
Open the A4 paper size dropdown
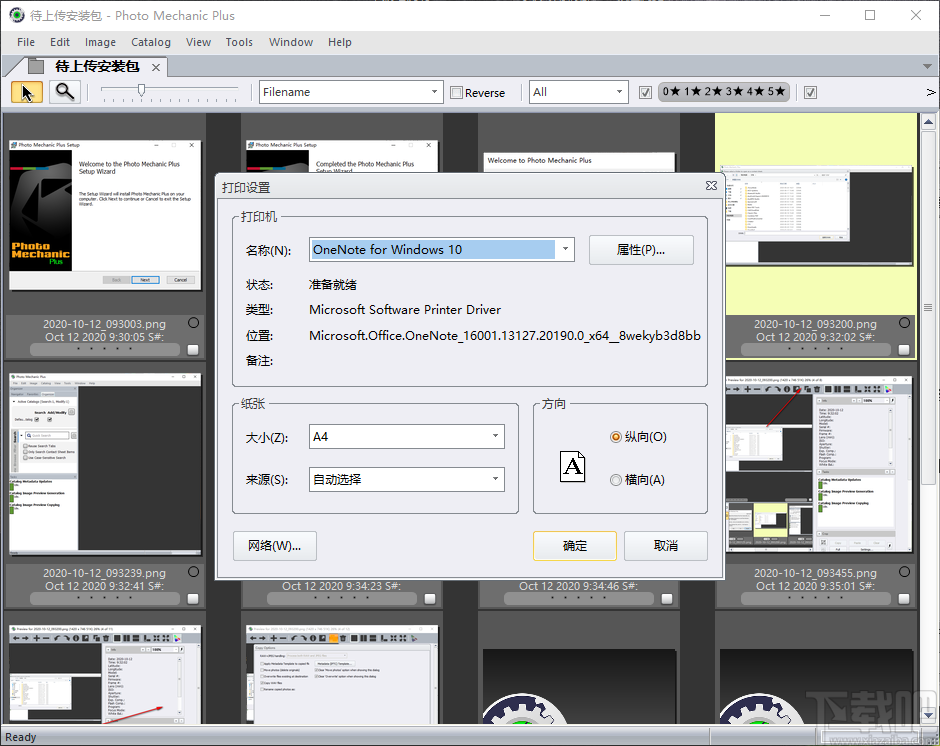tap(496, 436)
